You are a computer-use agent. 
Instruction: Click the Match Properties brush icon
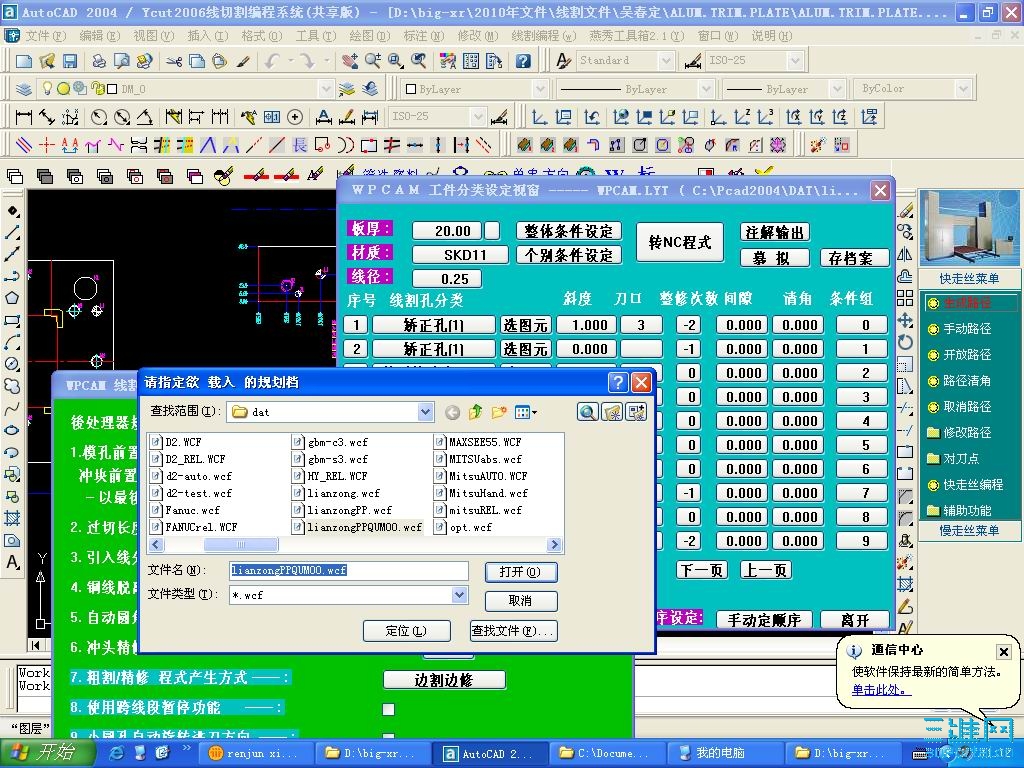pyautogui.click(x=243, y=61)
